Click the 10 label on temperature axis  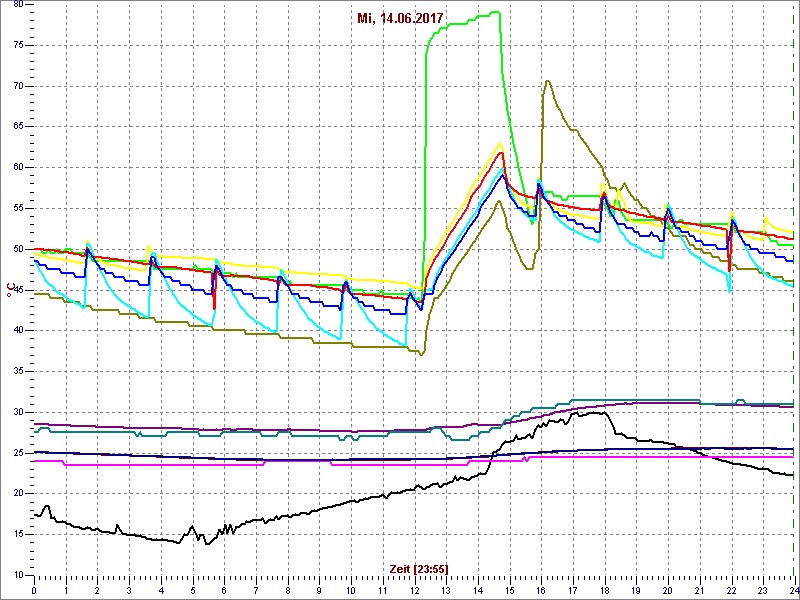click(17, 575)
